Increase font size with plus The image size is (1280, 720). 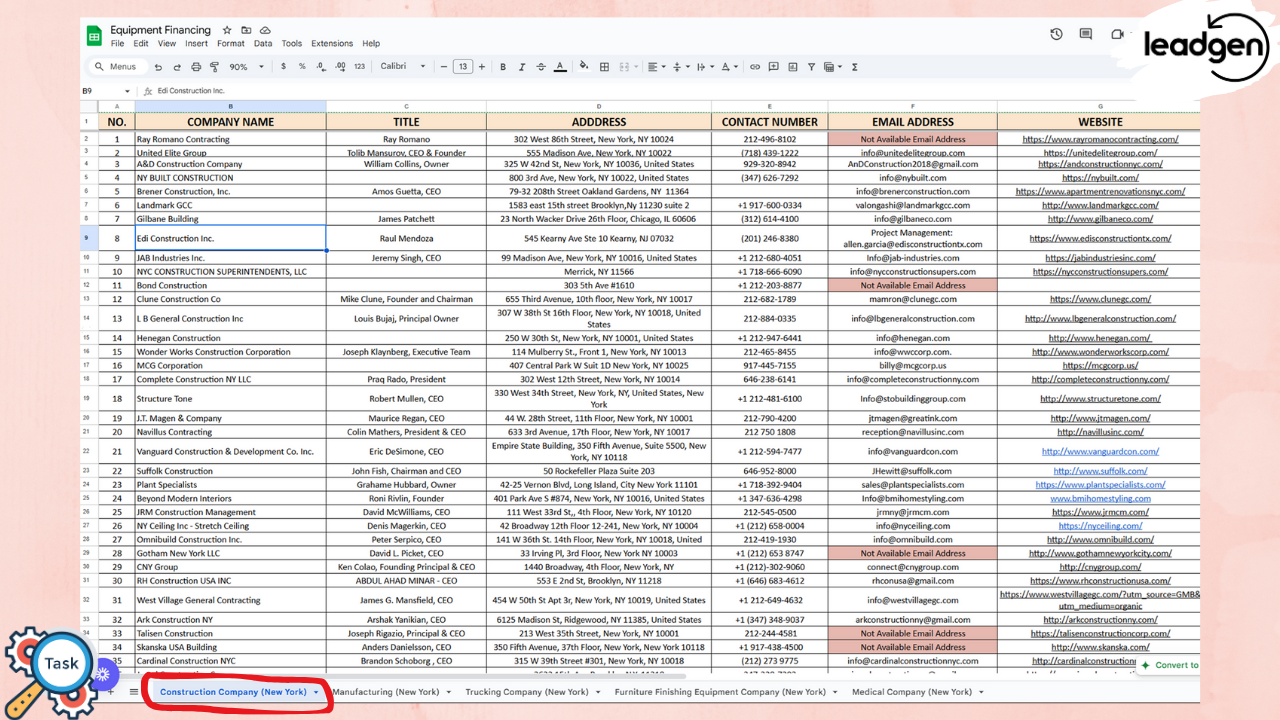coord(482,67)
